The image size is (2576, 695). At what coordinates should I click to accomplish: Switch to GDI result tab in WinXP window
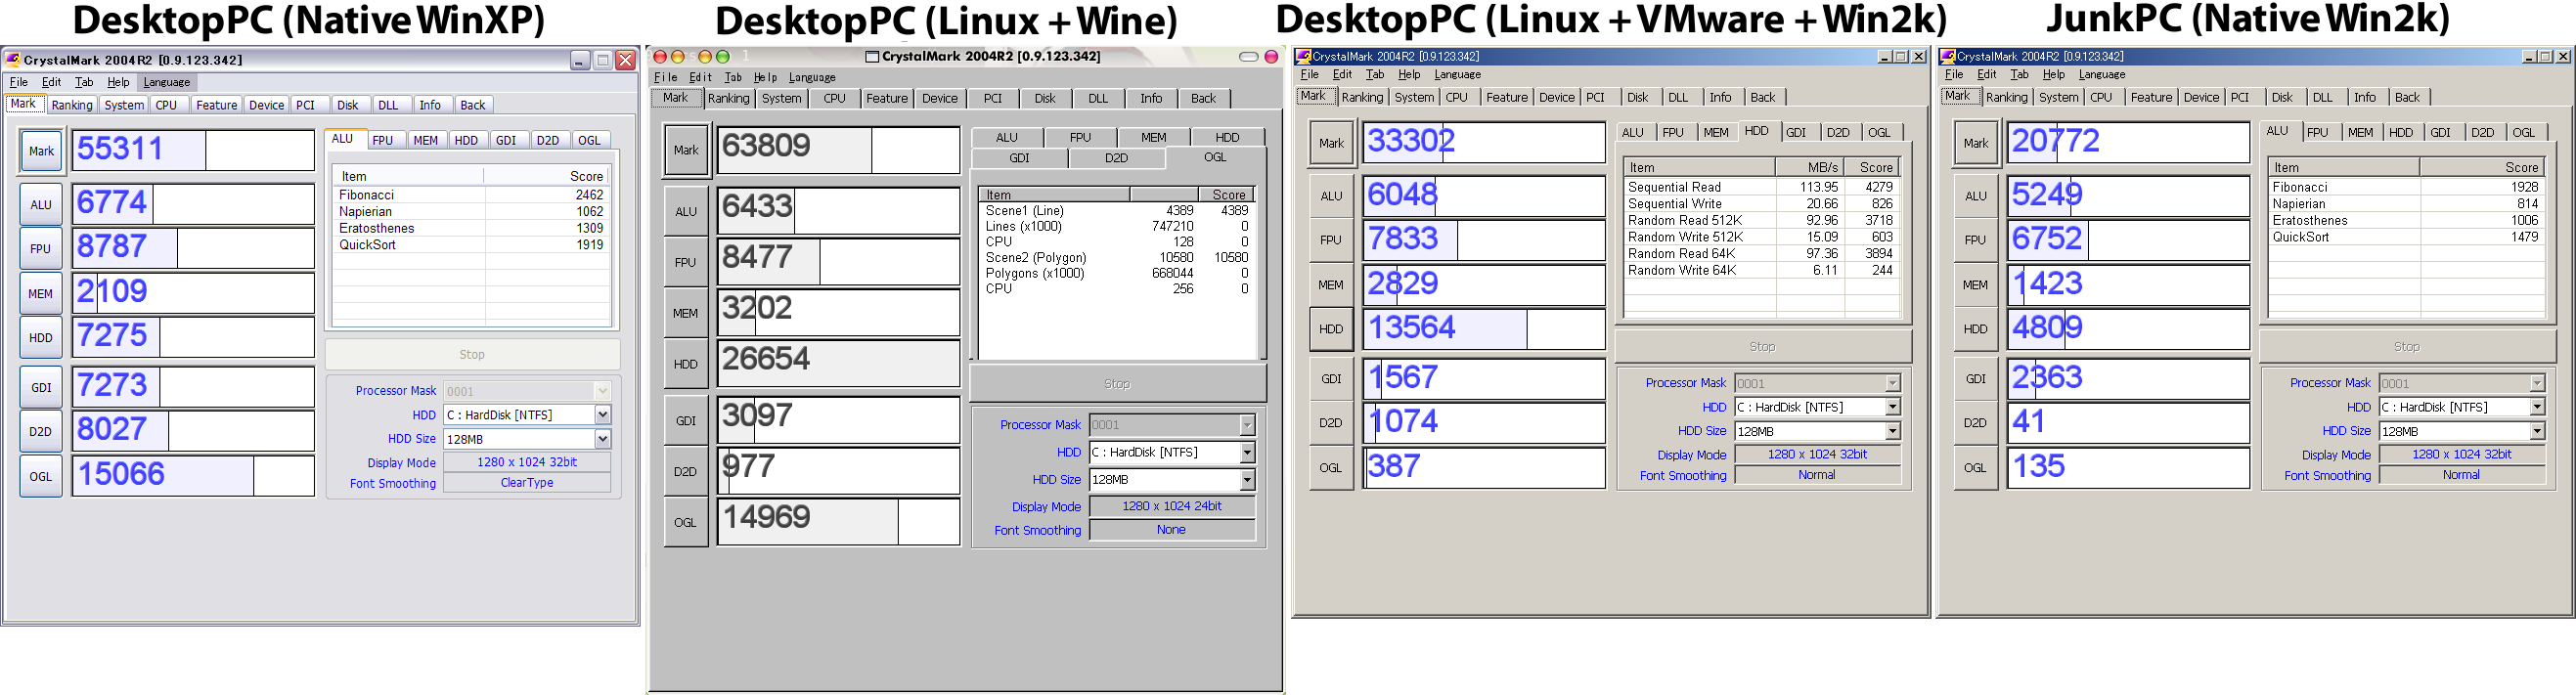(506, 140)
